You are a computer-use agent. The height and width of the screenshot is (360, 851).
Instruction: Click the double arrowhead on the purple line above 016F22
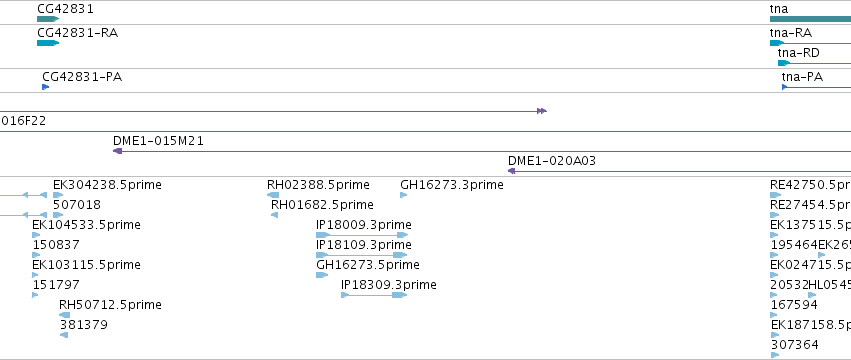(542, 111)
